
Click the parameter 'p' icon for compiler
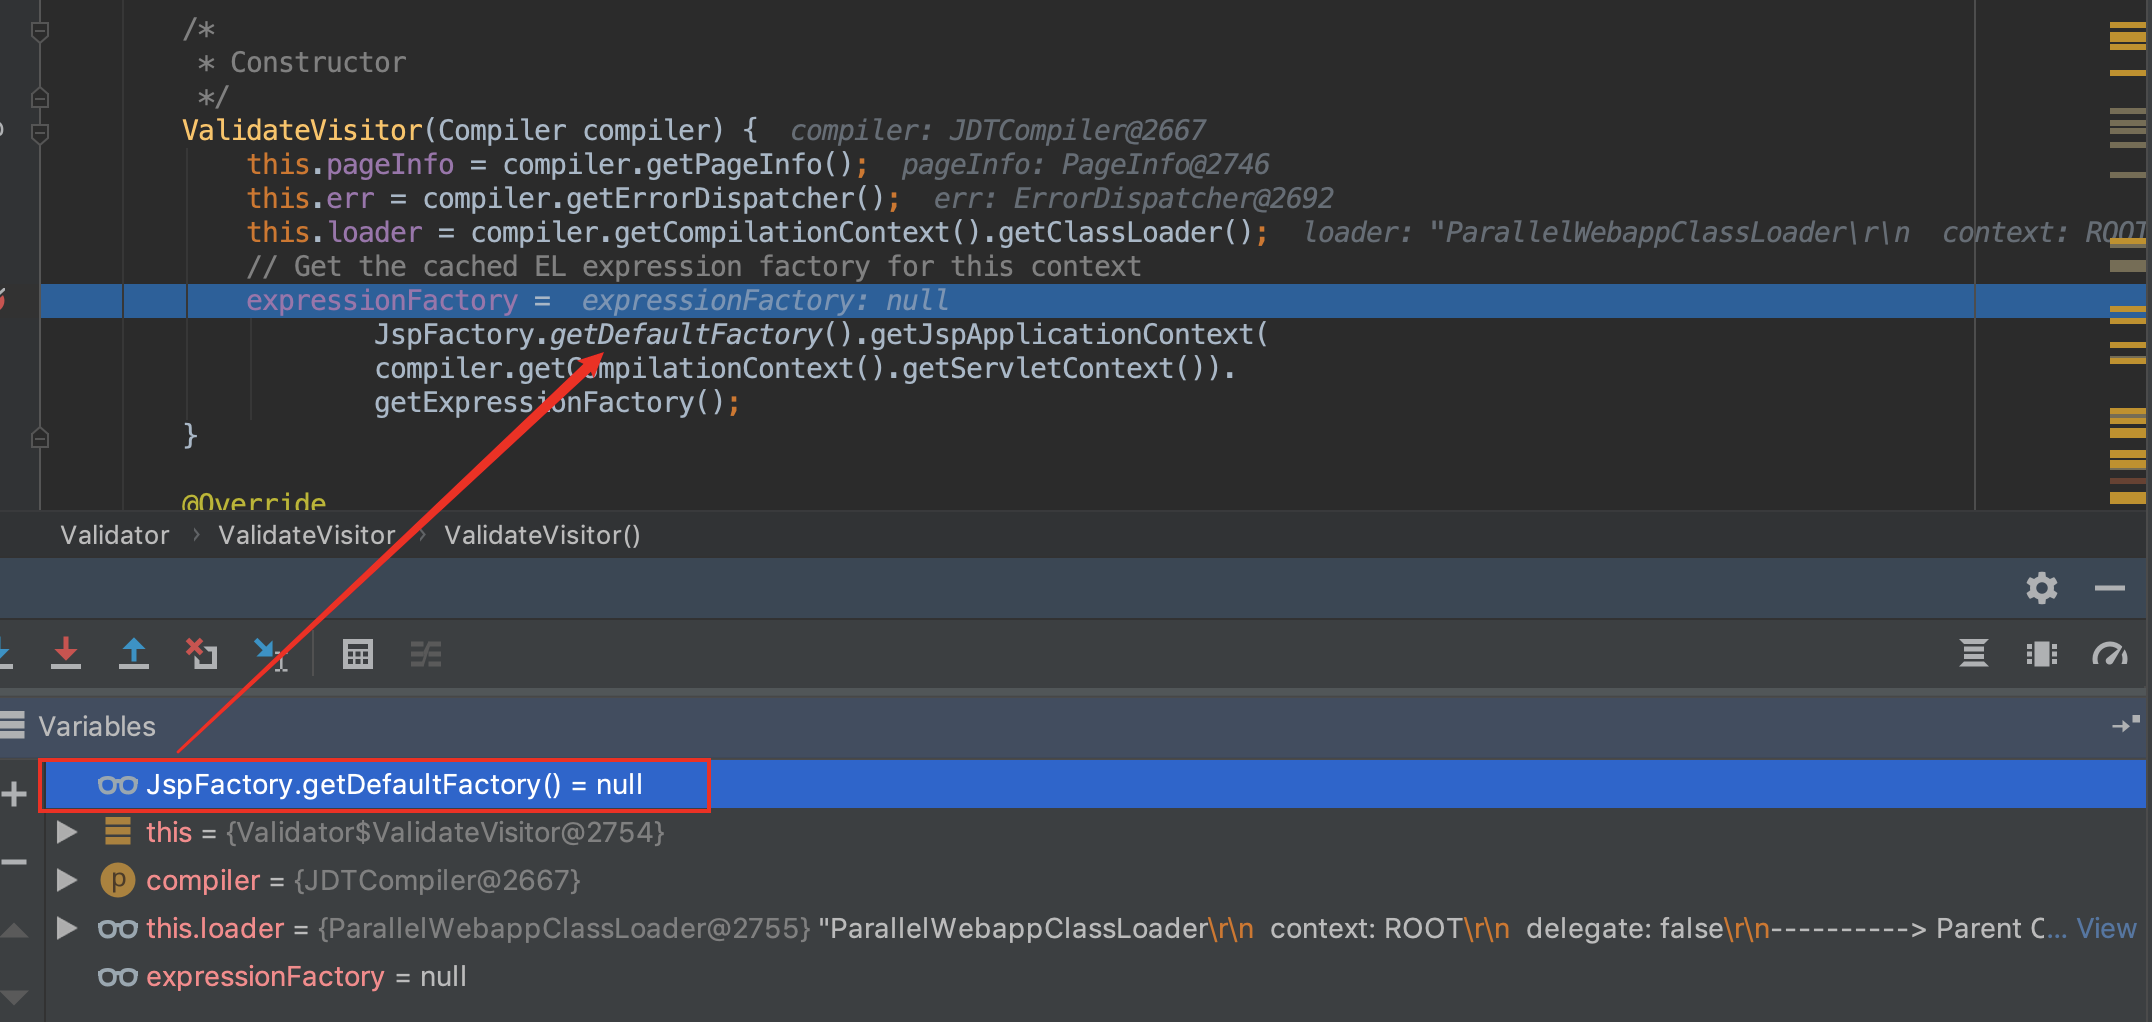[x=117, y=880]
